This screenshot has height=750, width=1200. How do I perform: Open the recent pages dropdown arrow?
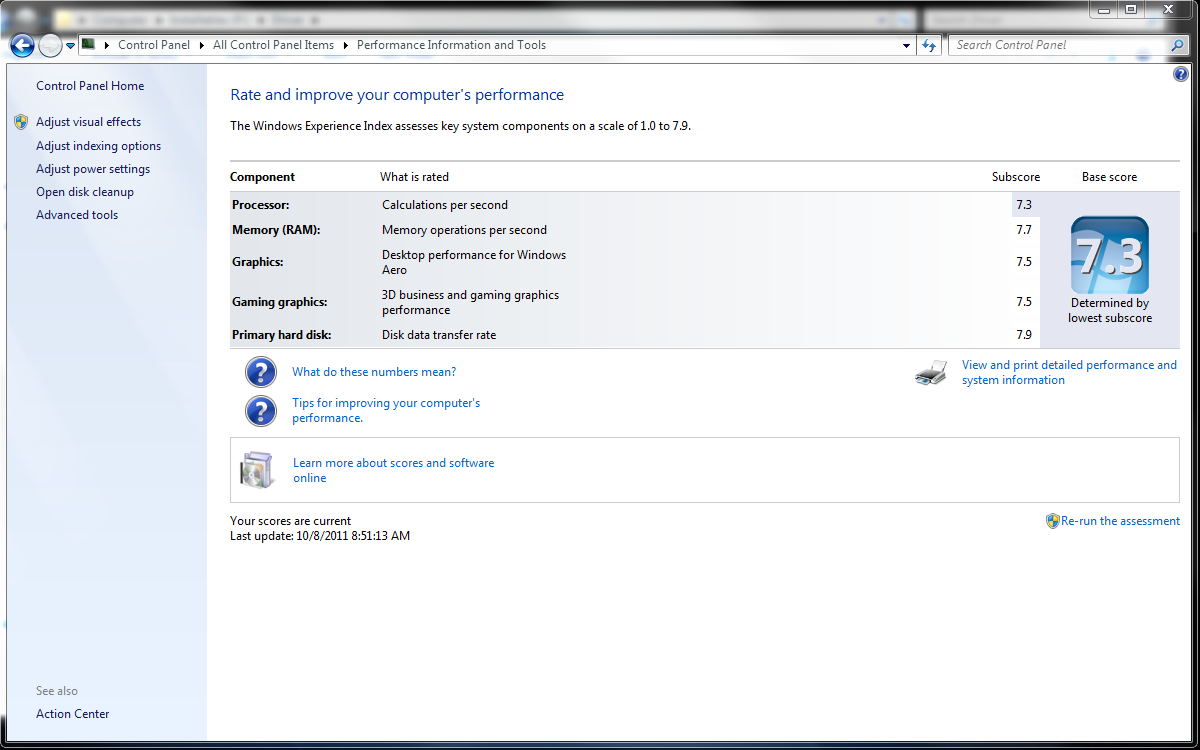[71, 45]
